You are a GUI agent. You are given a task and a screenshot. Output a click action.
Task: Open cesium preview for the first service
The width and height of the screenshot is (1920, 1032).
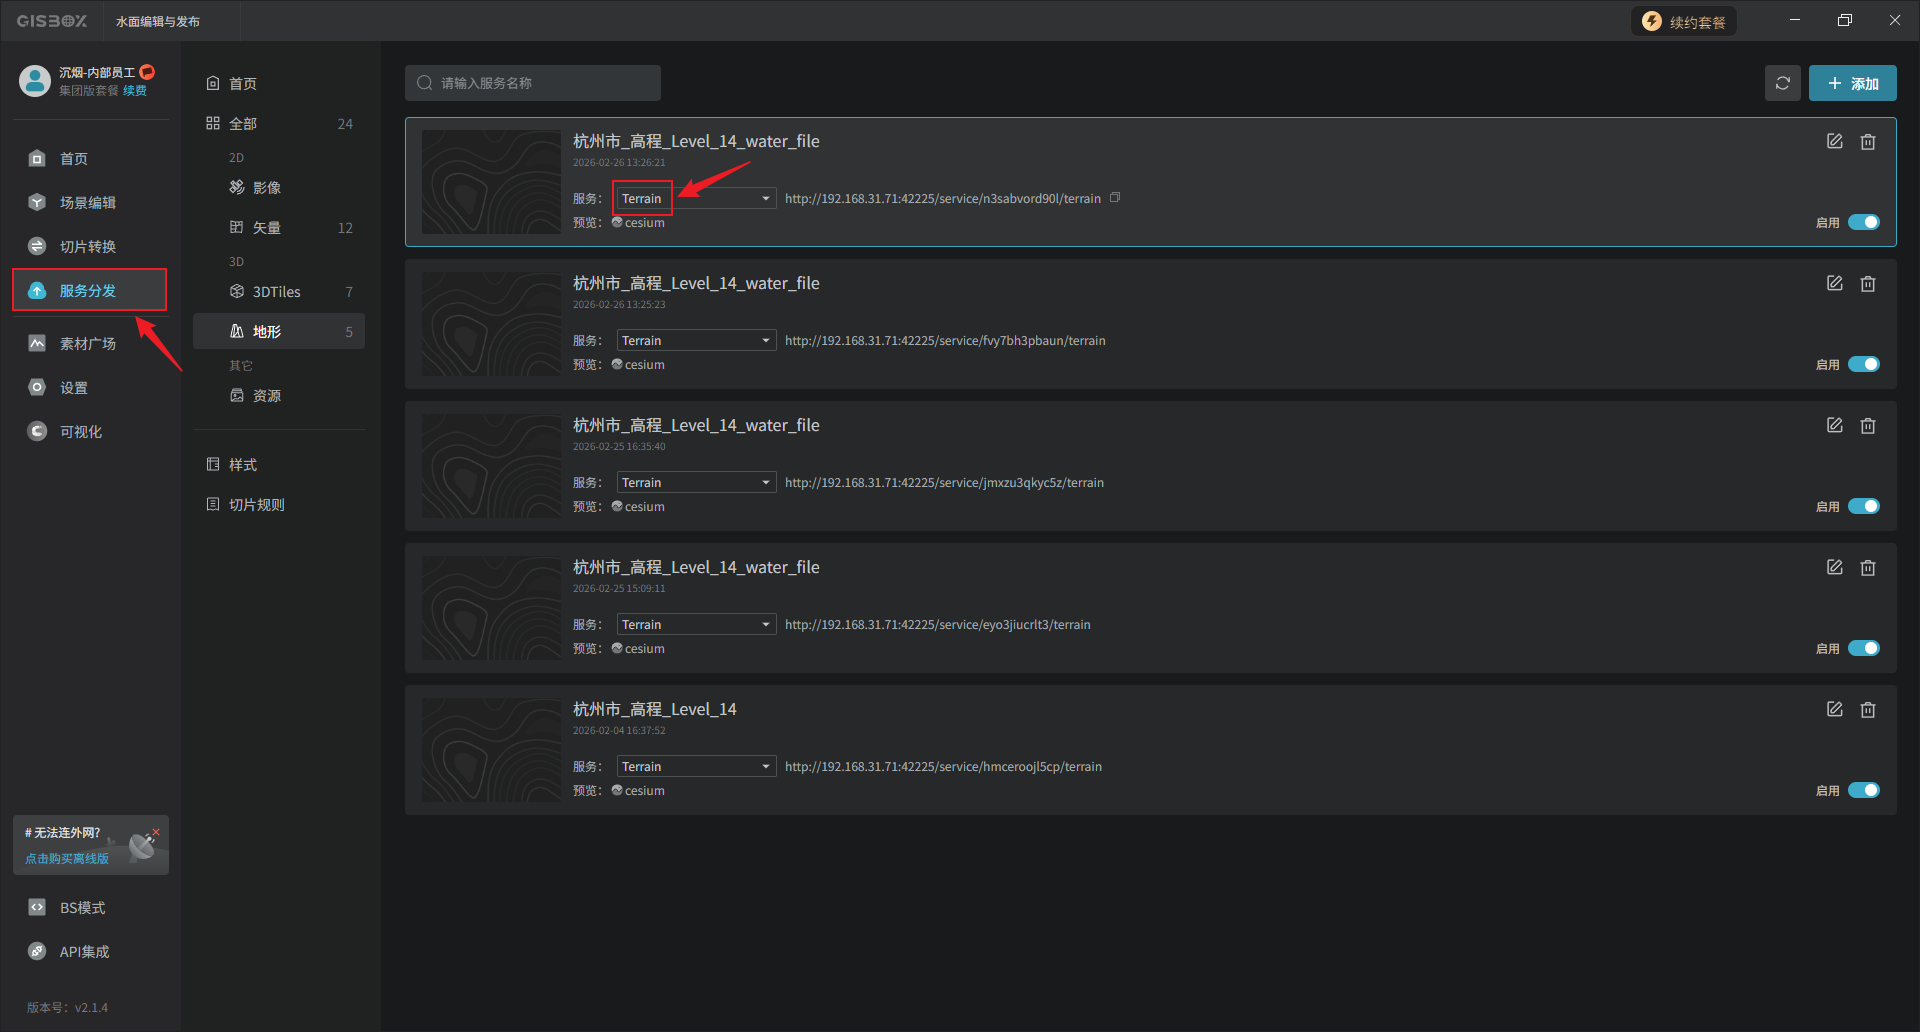pos(638,223)
